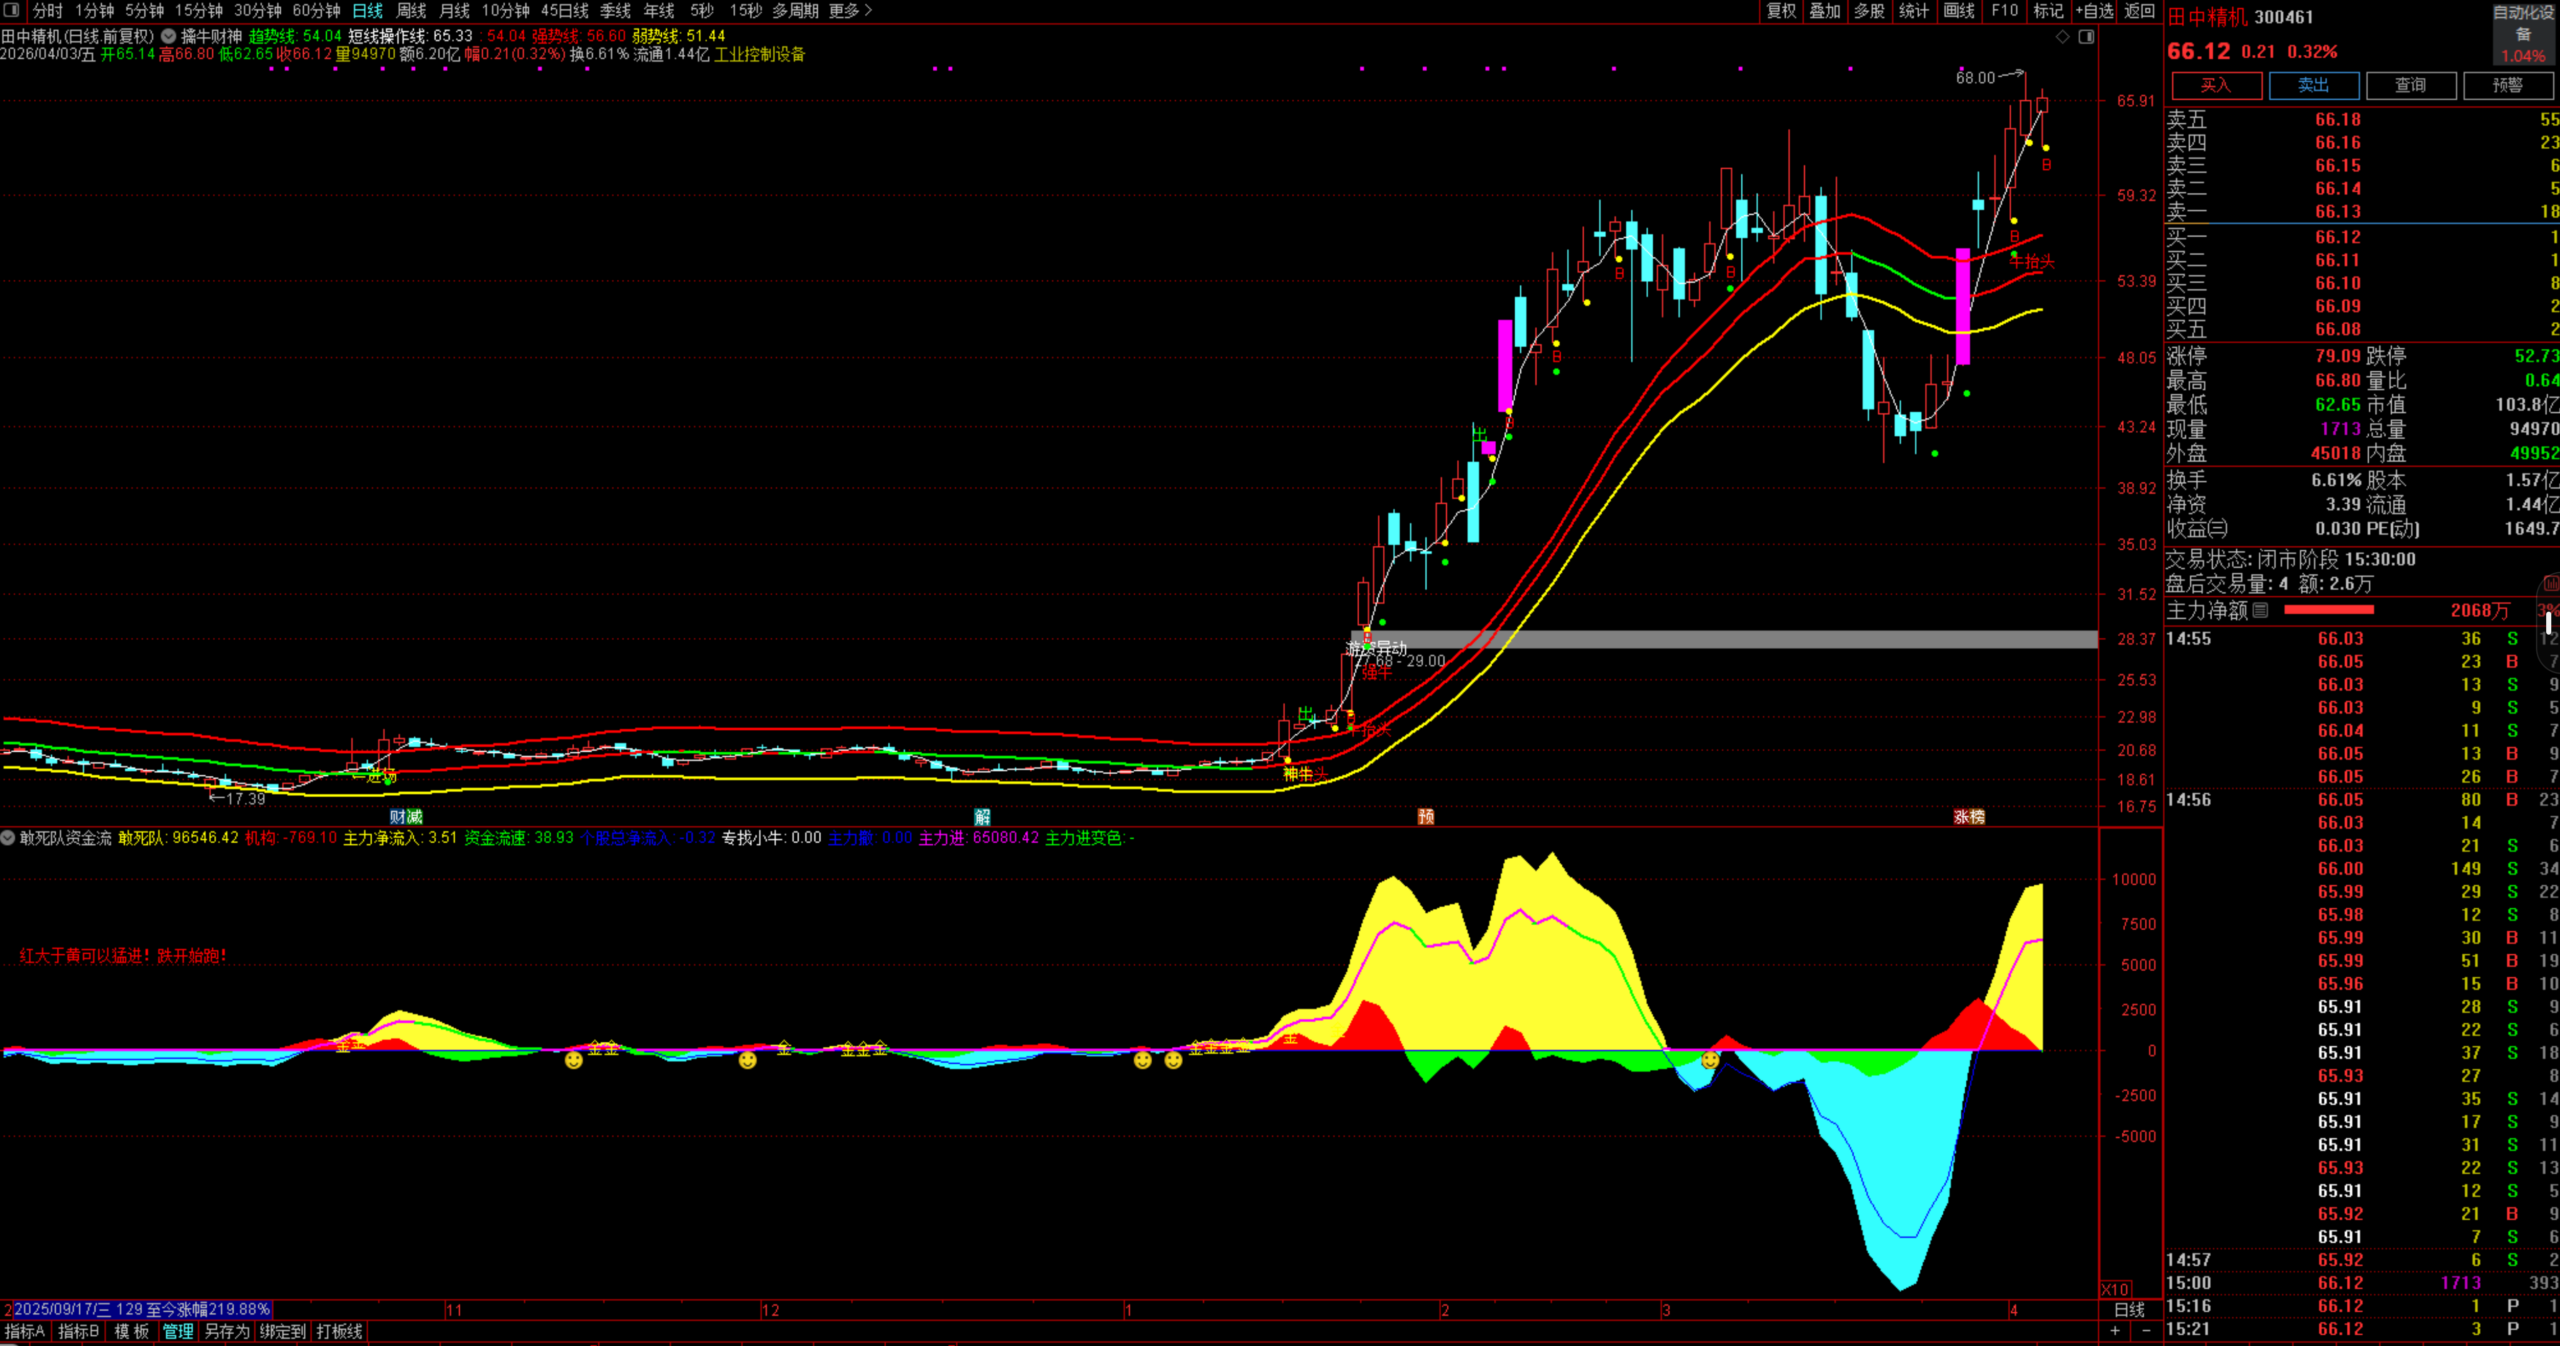Click the X10 scale marker in the indicator panel
Image resolution: width=2560 pixels, height=1346 pixels.
(x=2115, y=1290)
